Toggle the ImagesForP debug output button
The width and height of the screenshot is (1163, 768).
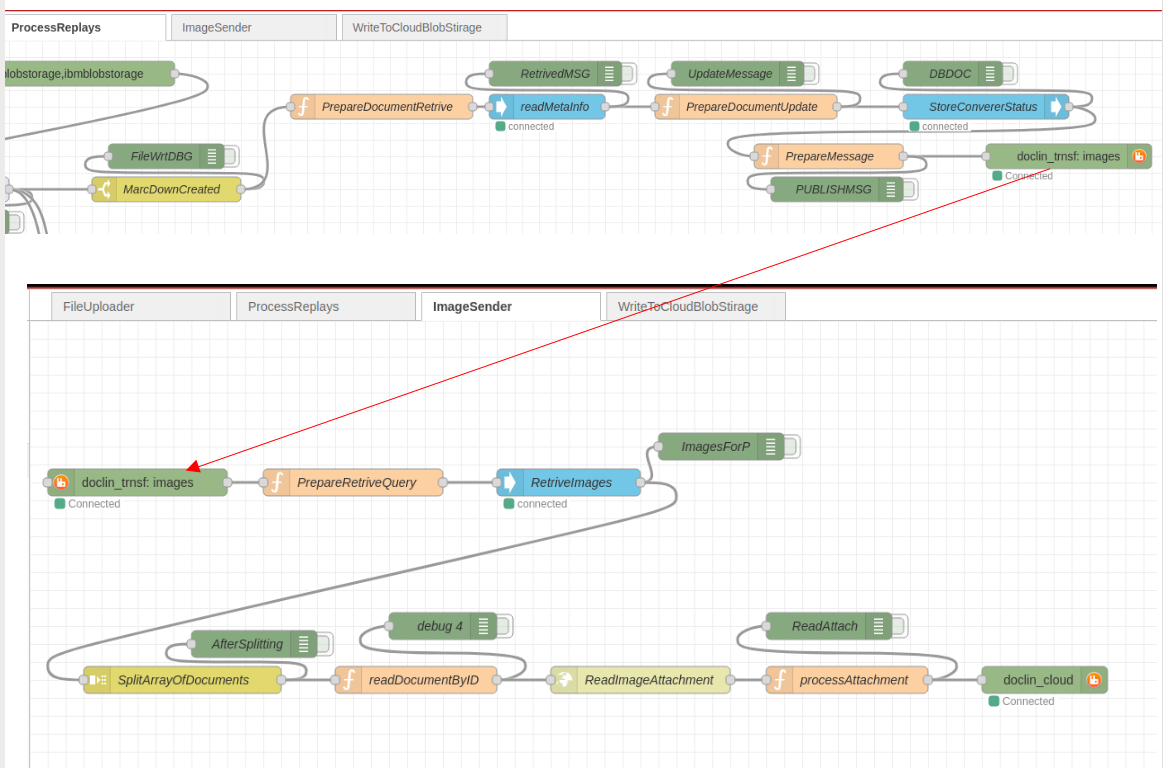[791, 447]
